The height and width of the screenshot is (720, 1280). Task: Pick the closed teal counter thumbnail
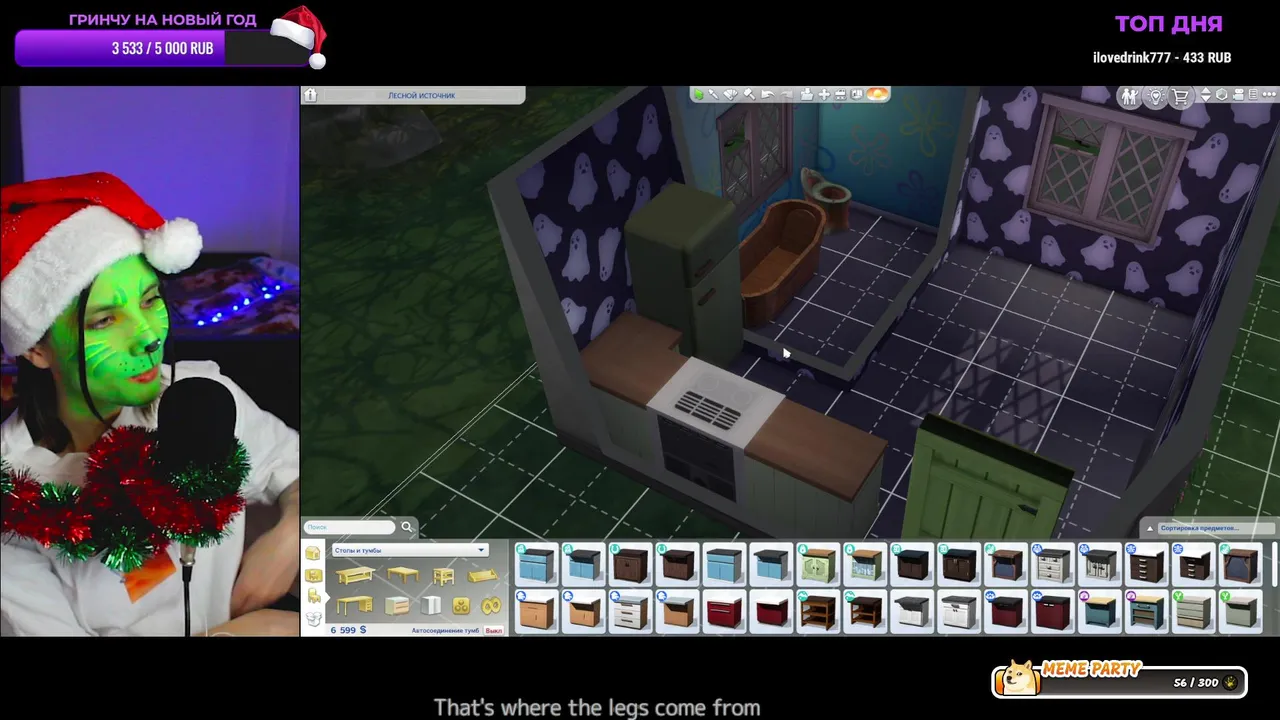[1100, 611]
